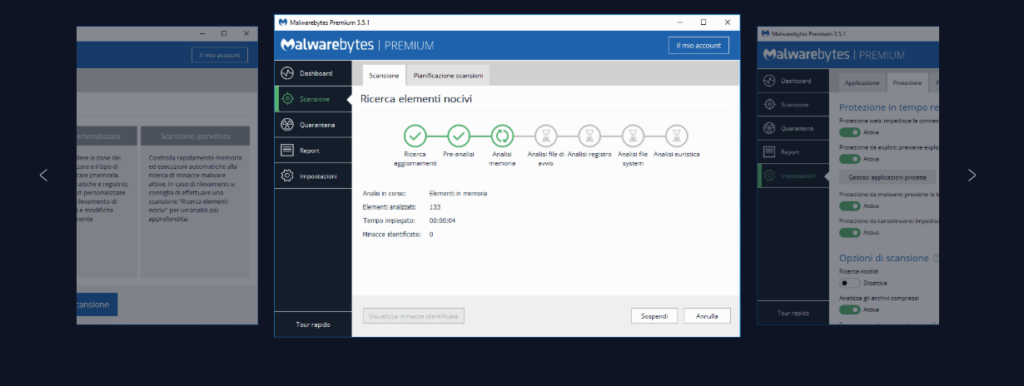Click the Report list icon in the center window sidebar
This screenshot has height=386, width=1024.
[287, 150]
